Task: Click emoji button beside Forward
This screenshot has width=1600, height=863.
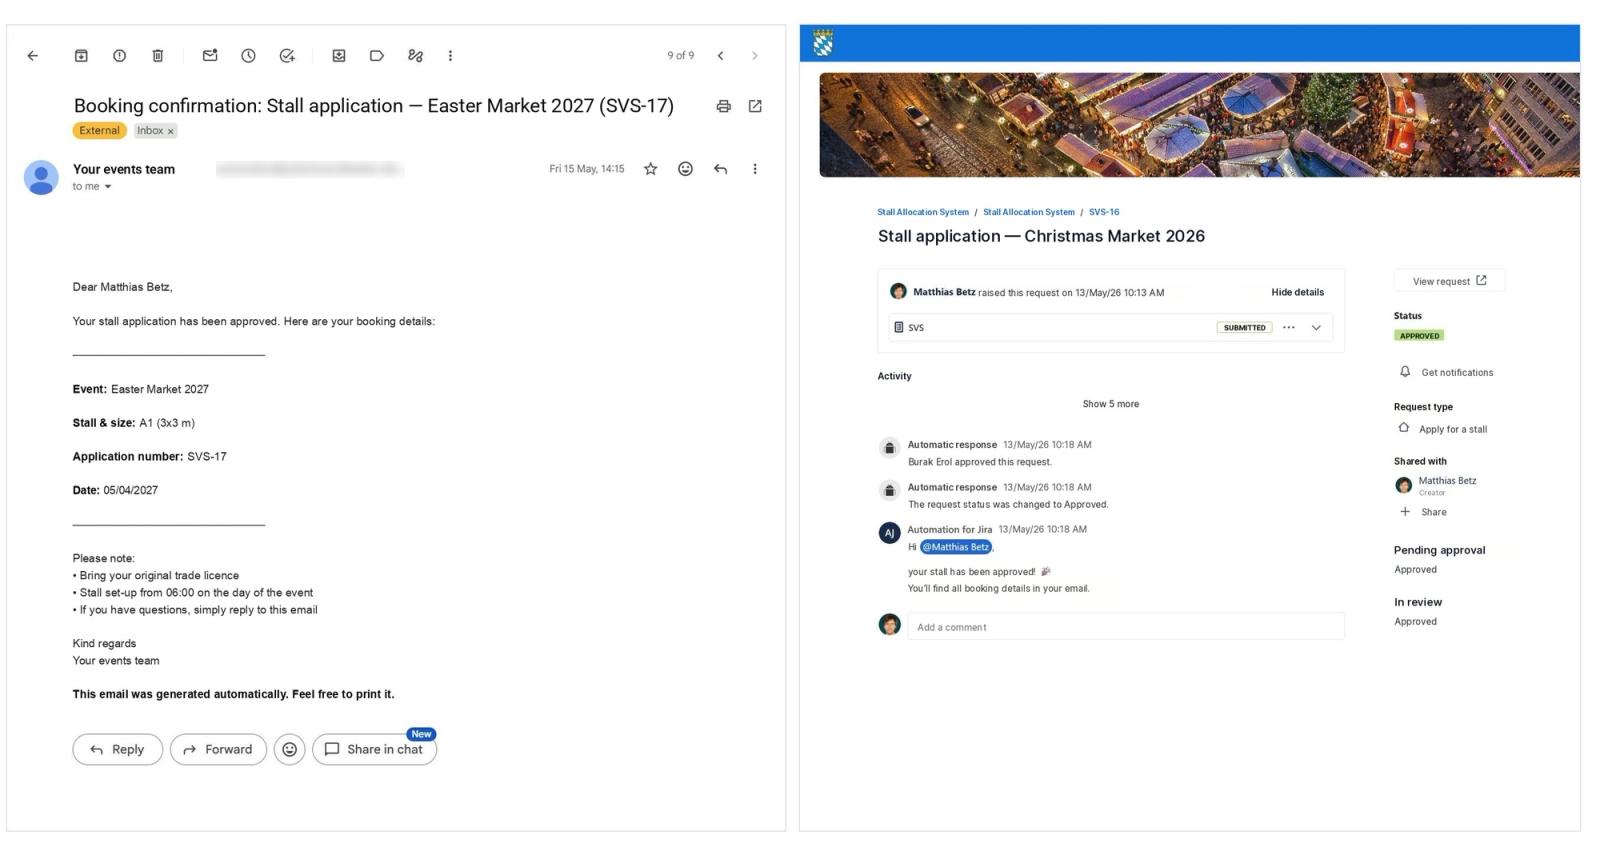Action: click(289, 749)
